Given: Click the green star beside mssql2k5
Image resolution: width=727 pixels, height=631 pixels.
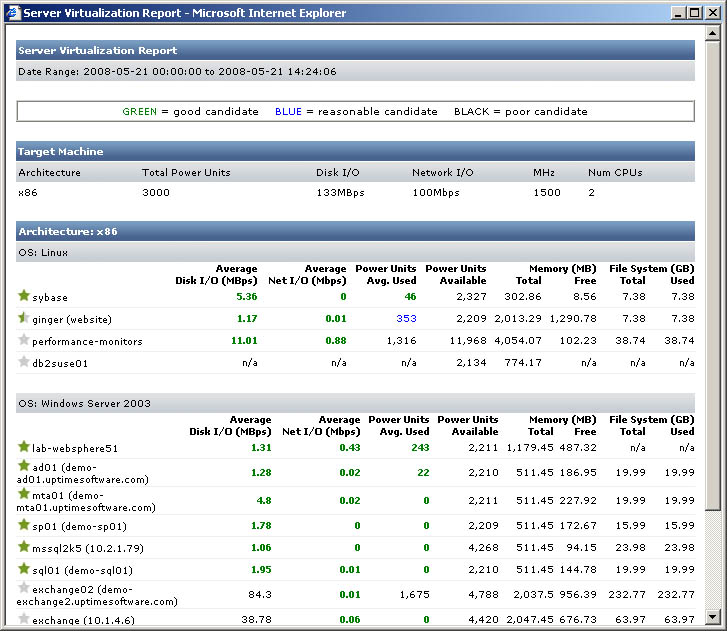Looking at the screenshot, I should pyautogui.click(x=24, y=546).
